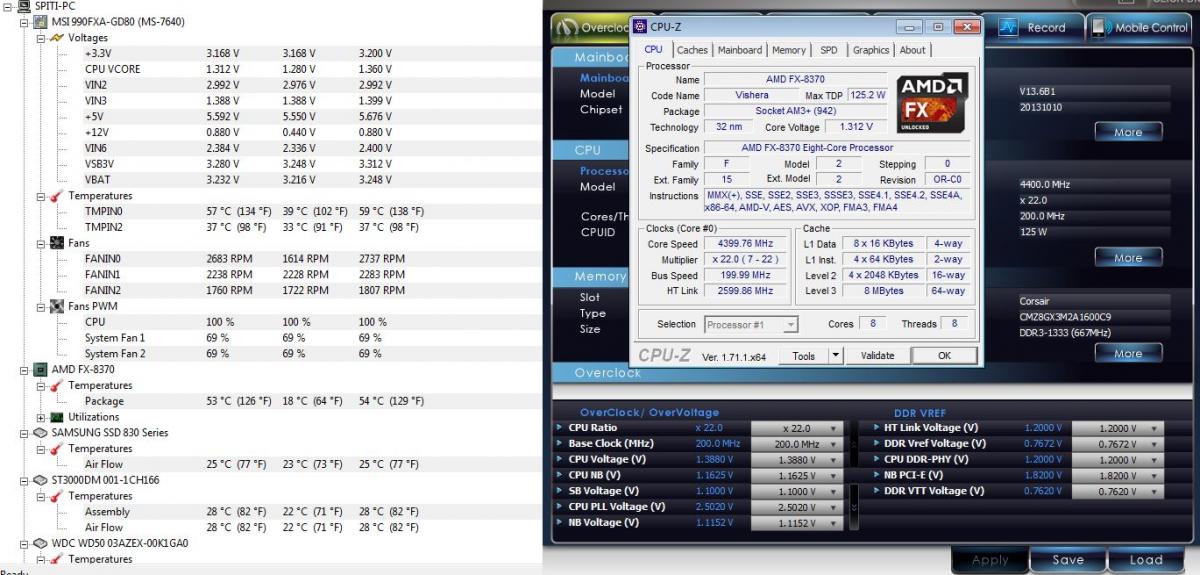Click the Mobile Control phone icon
Viewport: 1200px width, 575px height.
(1100, 27)
